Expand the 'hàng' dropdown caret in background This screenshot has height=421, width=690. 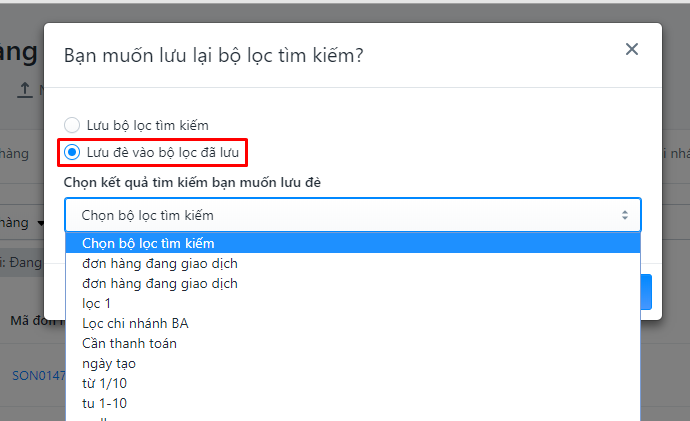[x=40, y=223]
